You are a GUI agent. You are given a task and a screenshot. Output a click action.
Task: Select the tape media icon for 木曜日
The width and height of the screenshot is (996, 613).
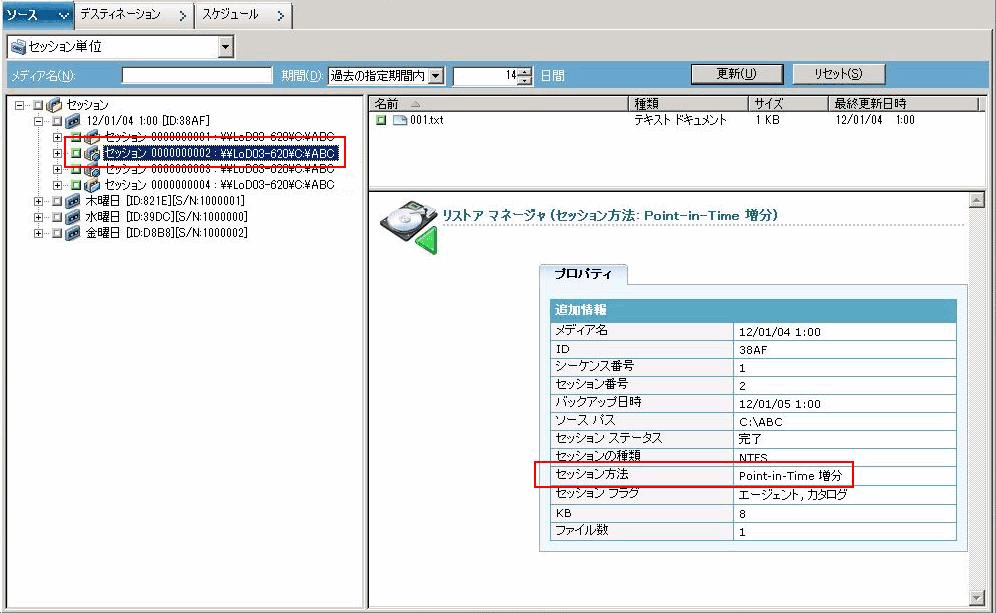tap(71, 201)
